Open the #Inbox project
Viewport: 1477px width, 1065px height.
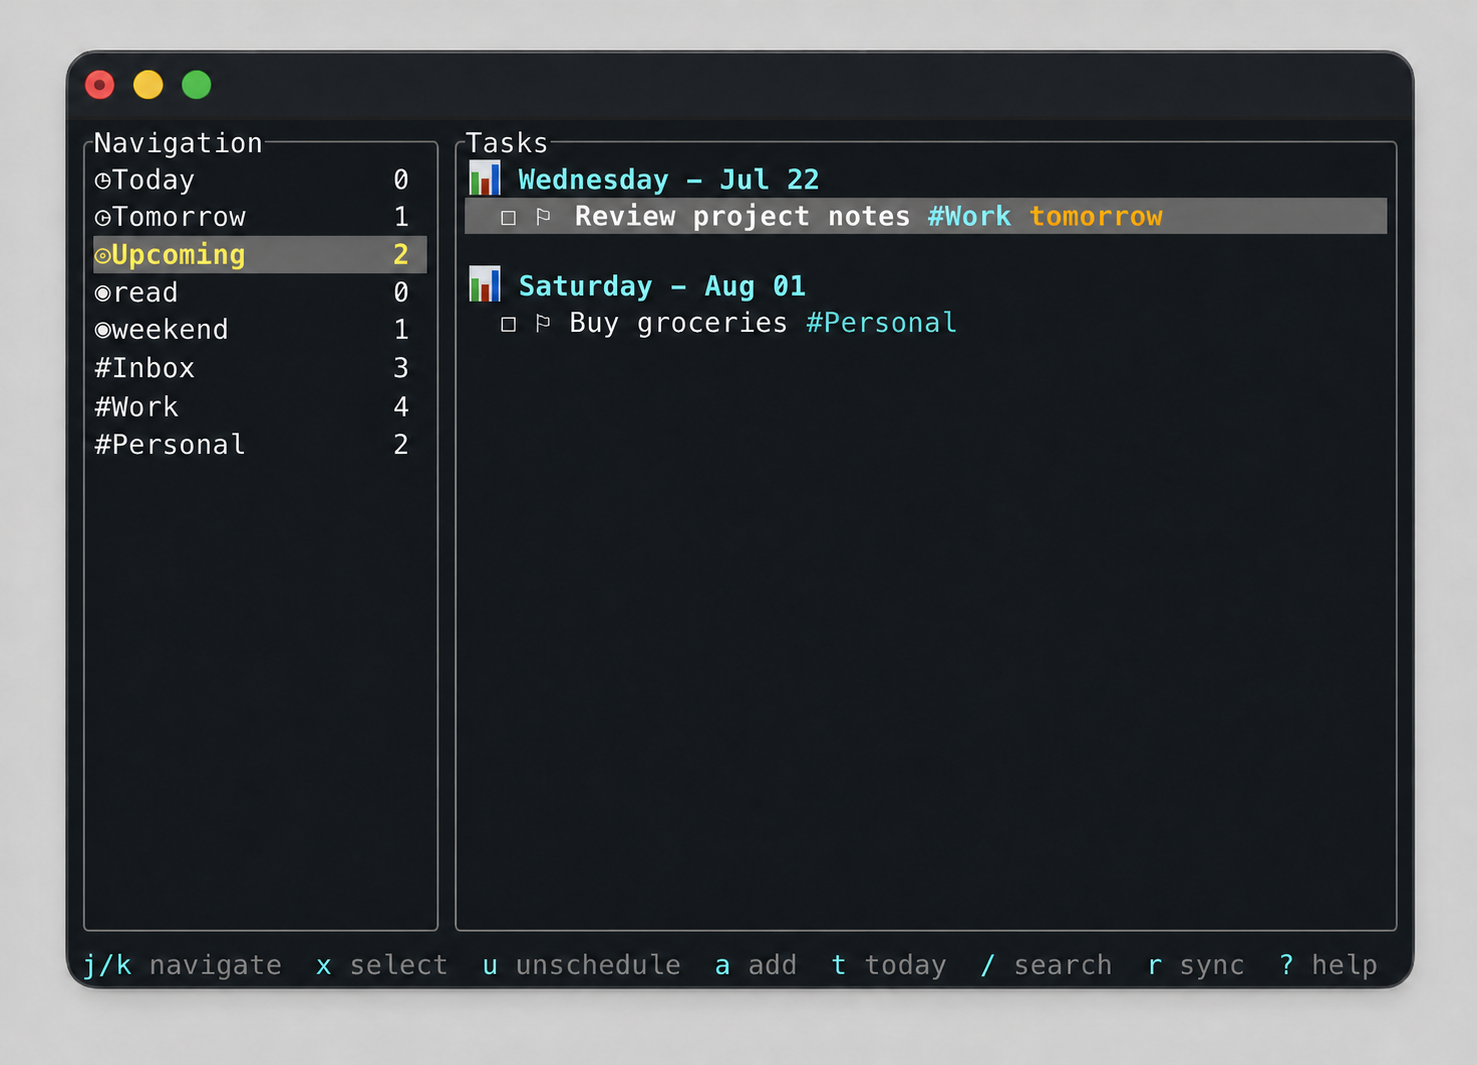tap(260, 368)
